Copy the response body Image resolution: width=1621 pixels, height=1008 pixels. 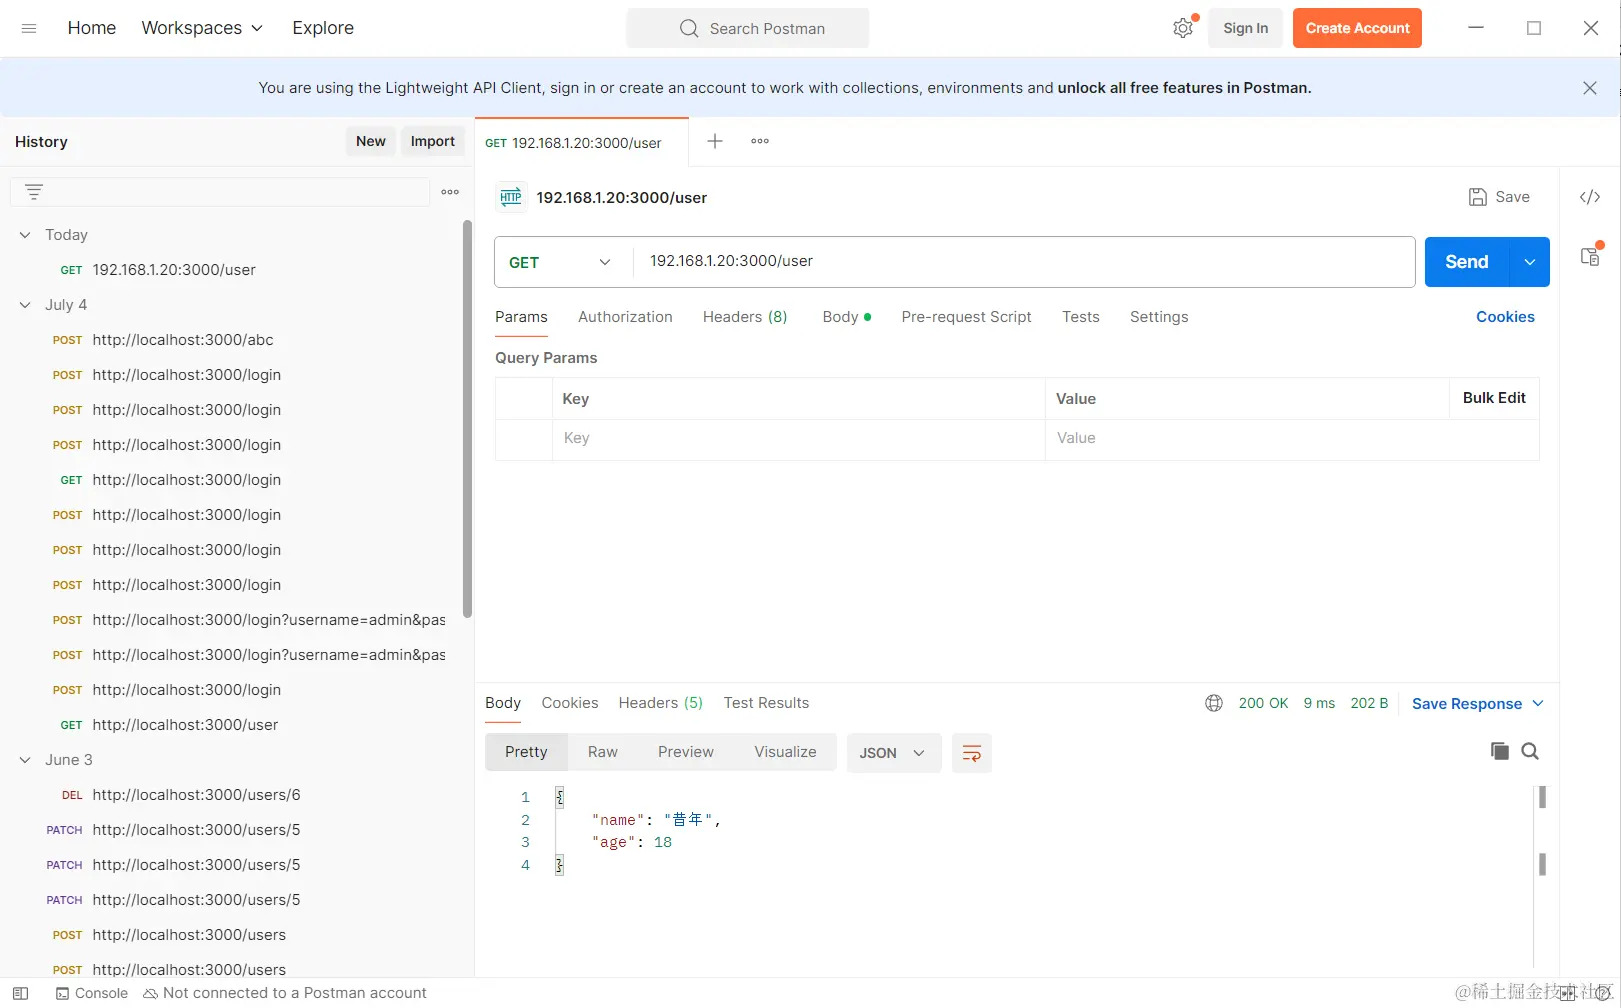point(1500,751)
